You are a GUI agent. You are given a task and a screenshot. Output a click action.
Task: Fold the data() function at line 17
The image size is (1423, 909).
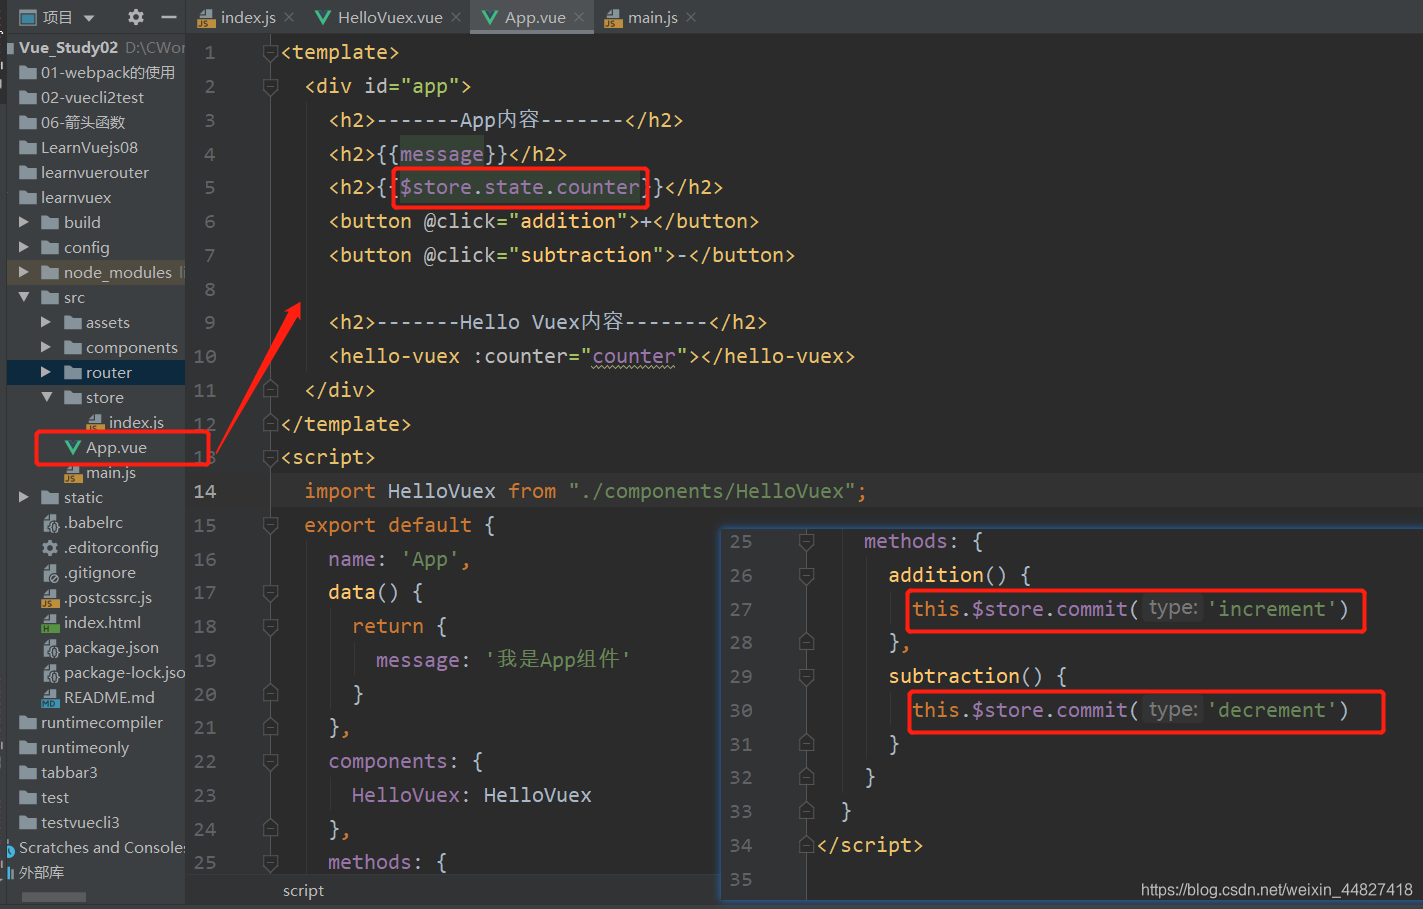[270, 593]
